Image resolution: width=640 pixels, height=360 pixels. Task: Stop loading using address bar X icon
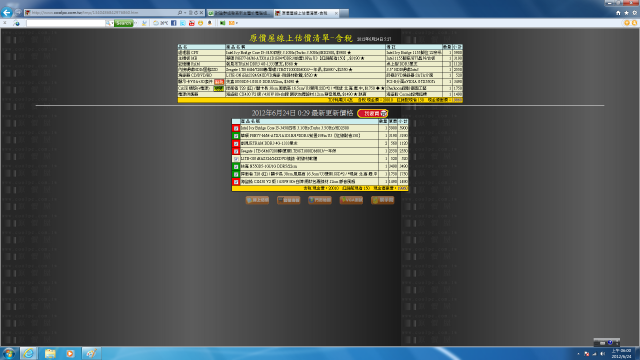201,13
